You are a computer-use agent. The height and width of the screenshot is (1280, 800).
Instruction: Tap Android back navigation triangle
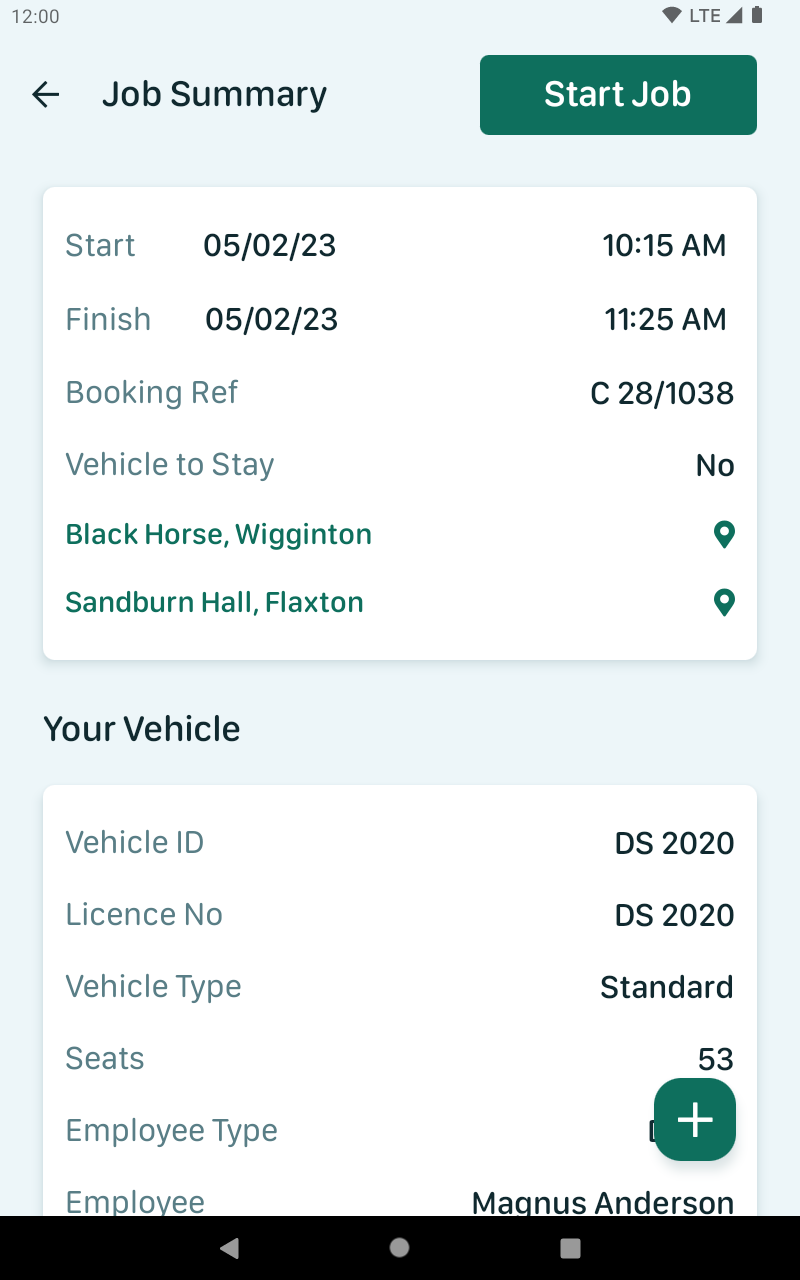pyautogui.click(x=229, y=1248)
